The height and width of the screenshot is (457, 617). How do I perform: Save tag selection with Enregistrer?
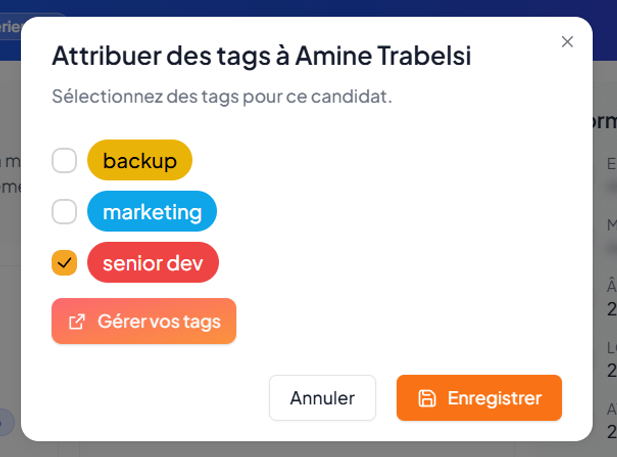click(479, 398)
